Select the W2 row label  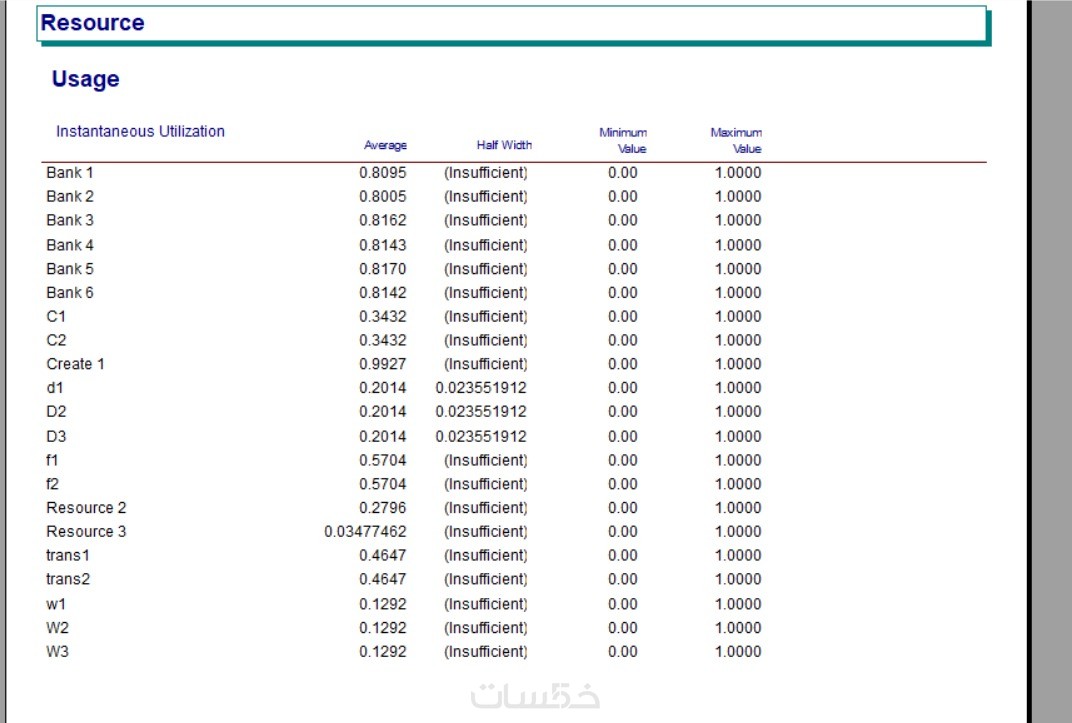click(x=57, y=627)
